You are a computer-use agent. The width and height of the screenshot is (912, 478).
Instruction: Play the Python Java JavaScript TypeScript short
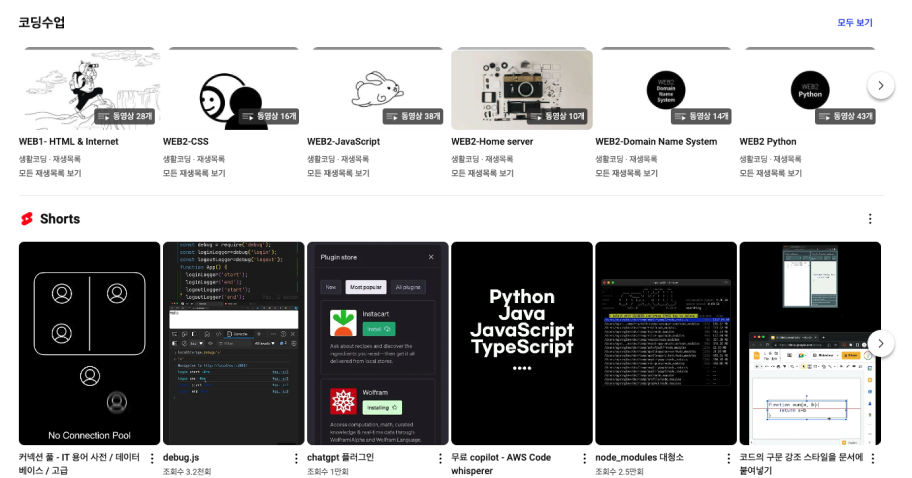pyautogui.click(x=522, y=343)
